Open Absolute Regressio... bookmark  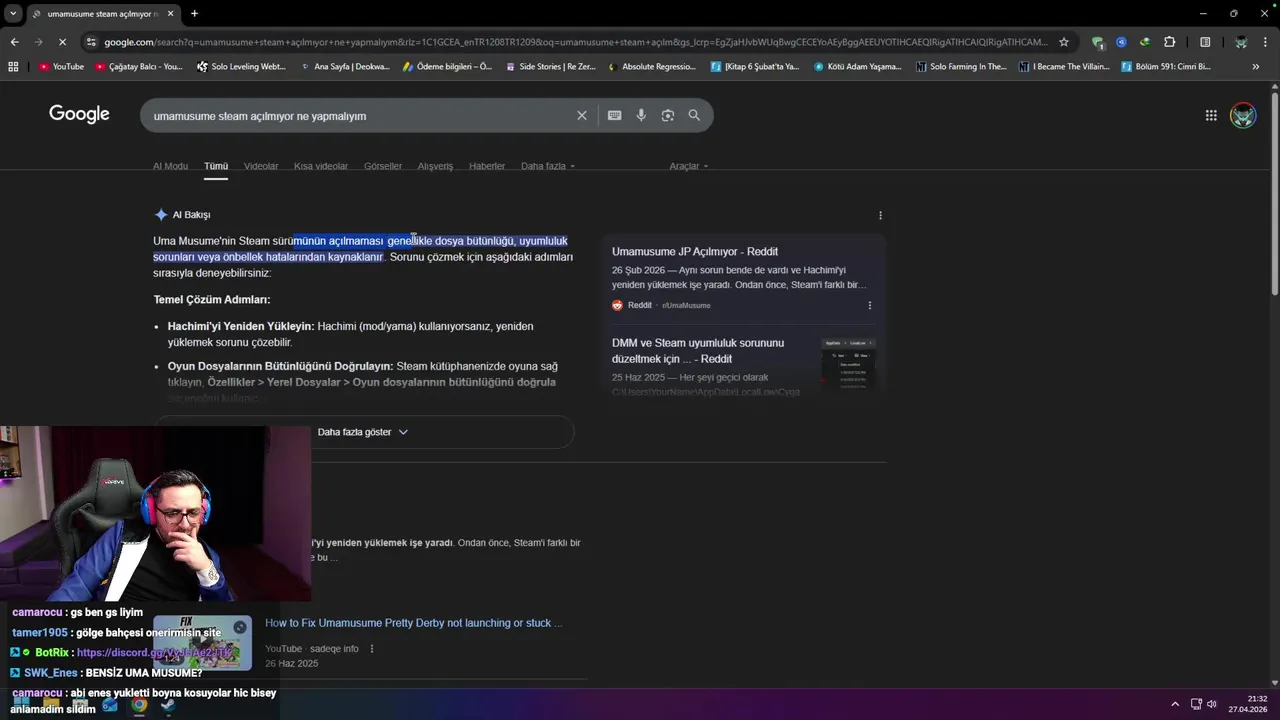click(x=651, y=67)
